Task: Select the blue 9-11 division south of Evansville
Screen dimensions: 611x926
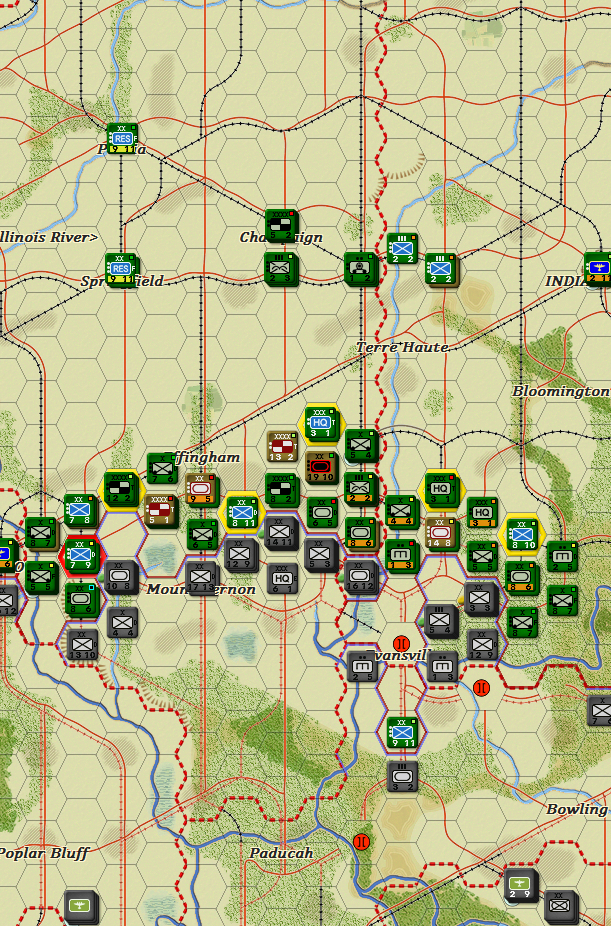Action: tap(402, 732)
